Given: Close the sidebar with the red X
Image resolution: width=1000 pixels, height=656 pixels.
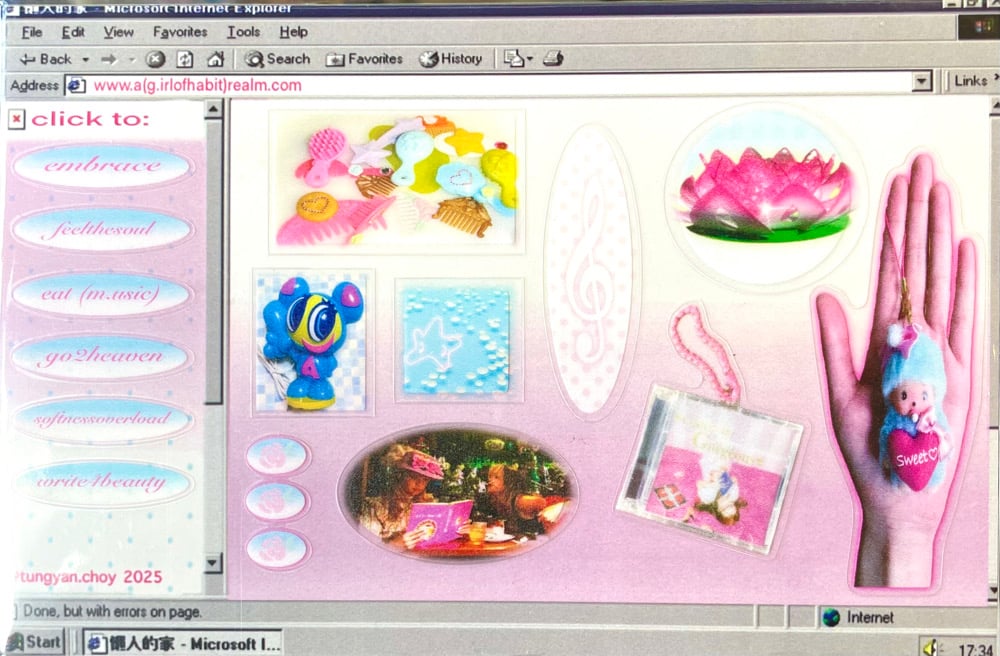Looking at the screenshot, I should 16,120.
